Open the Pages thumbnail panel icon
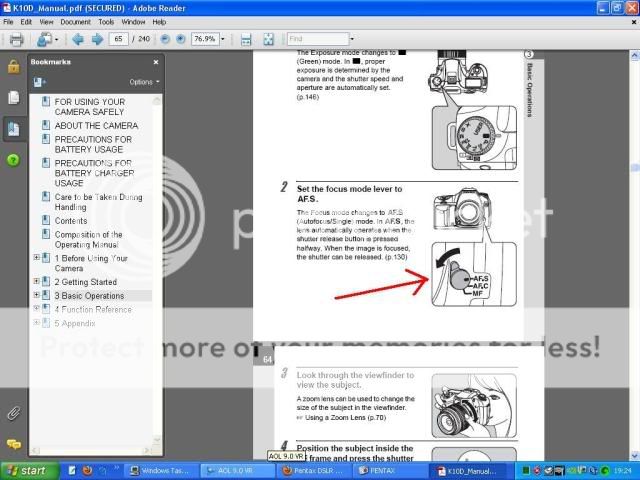 click(x=13, y=97)
